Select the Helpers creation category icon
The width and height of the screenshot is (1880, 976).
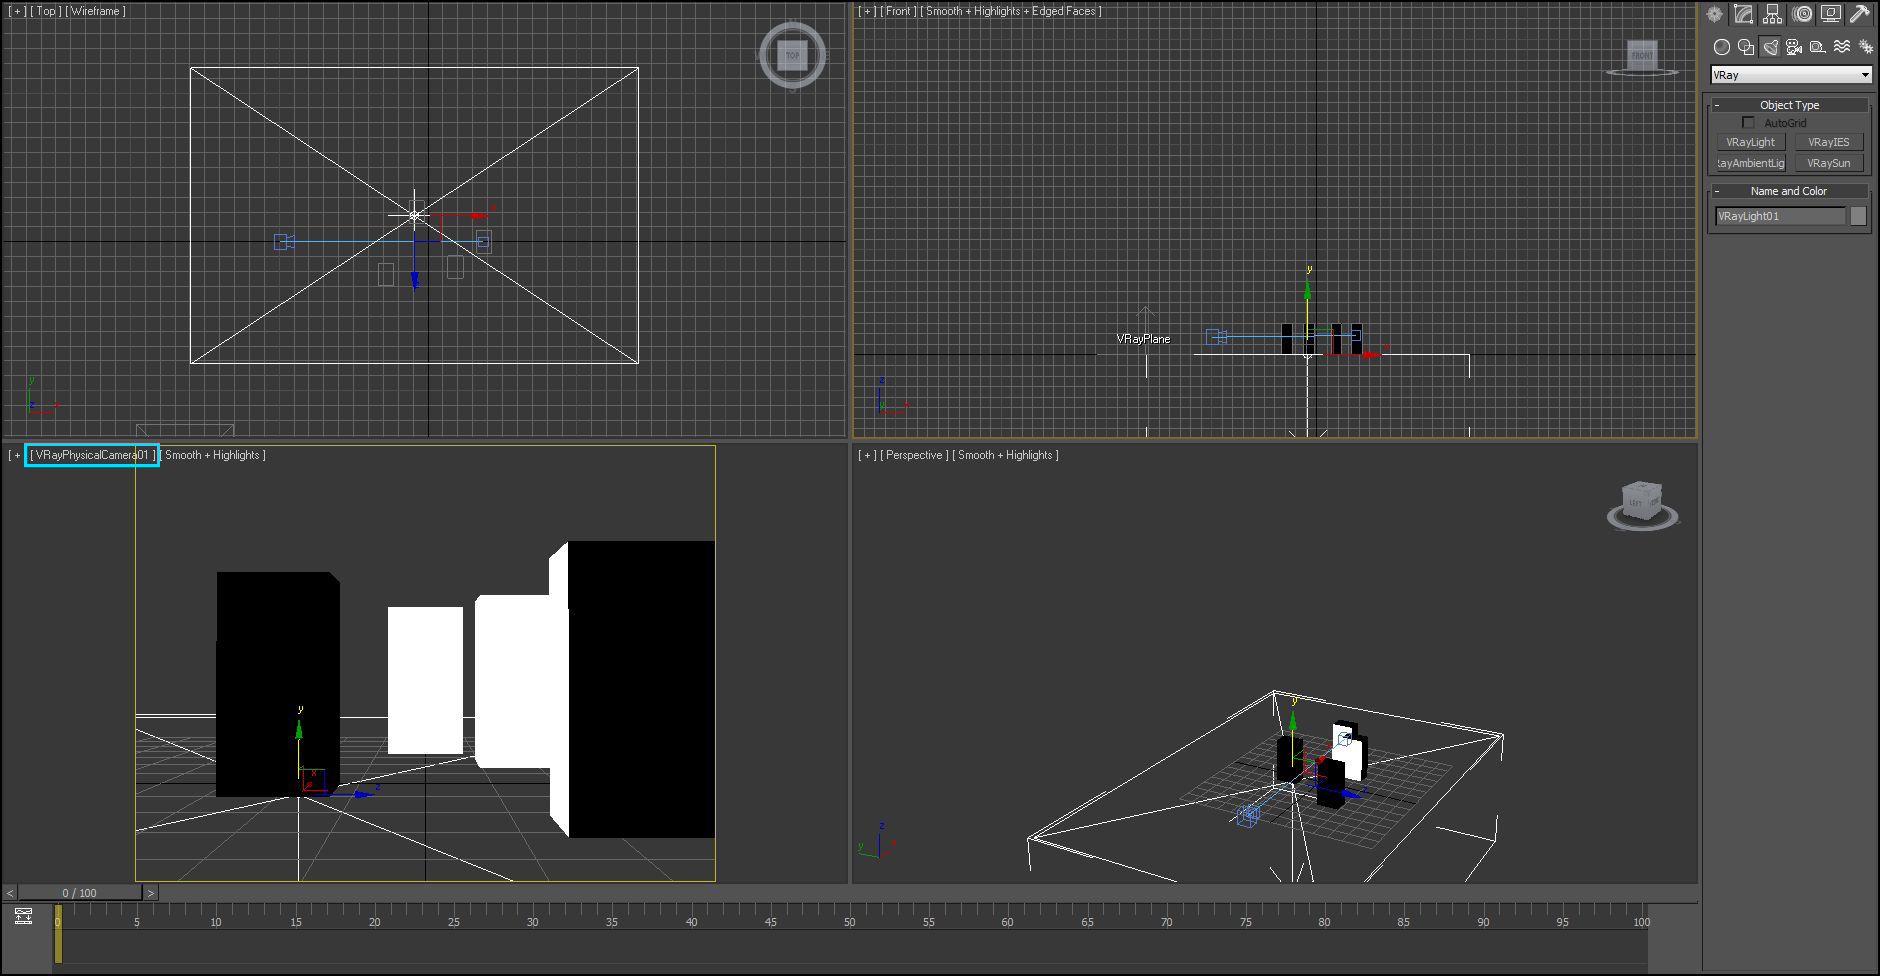click(x=1817, y=47)
